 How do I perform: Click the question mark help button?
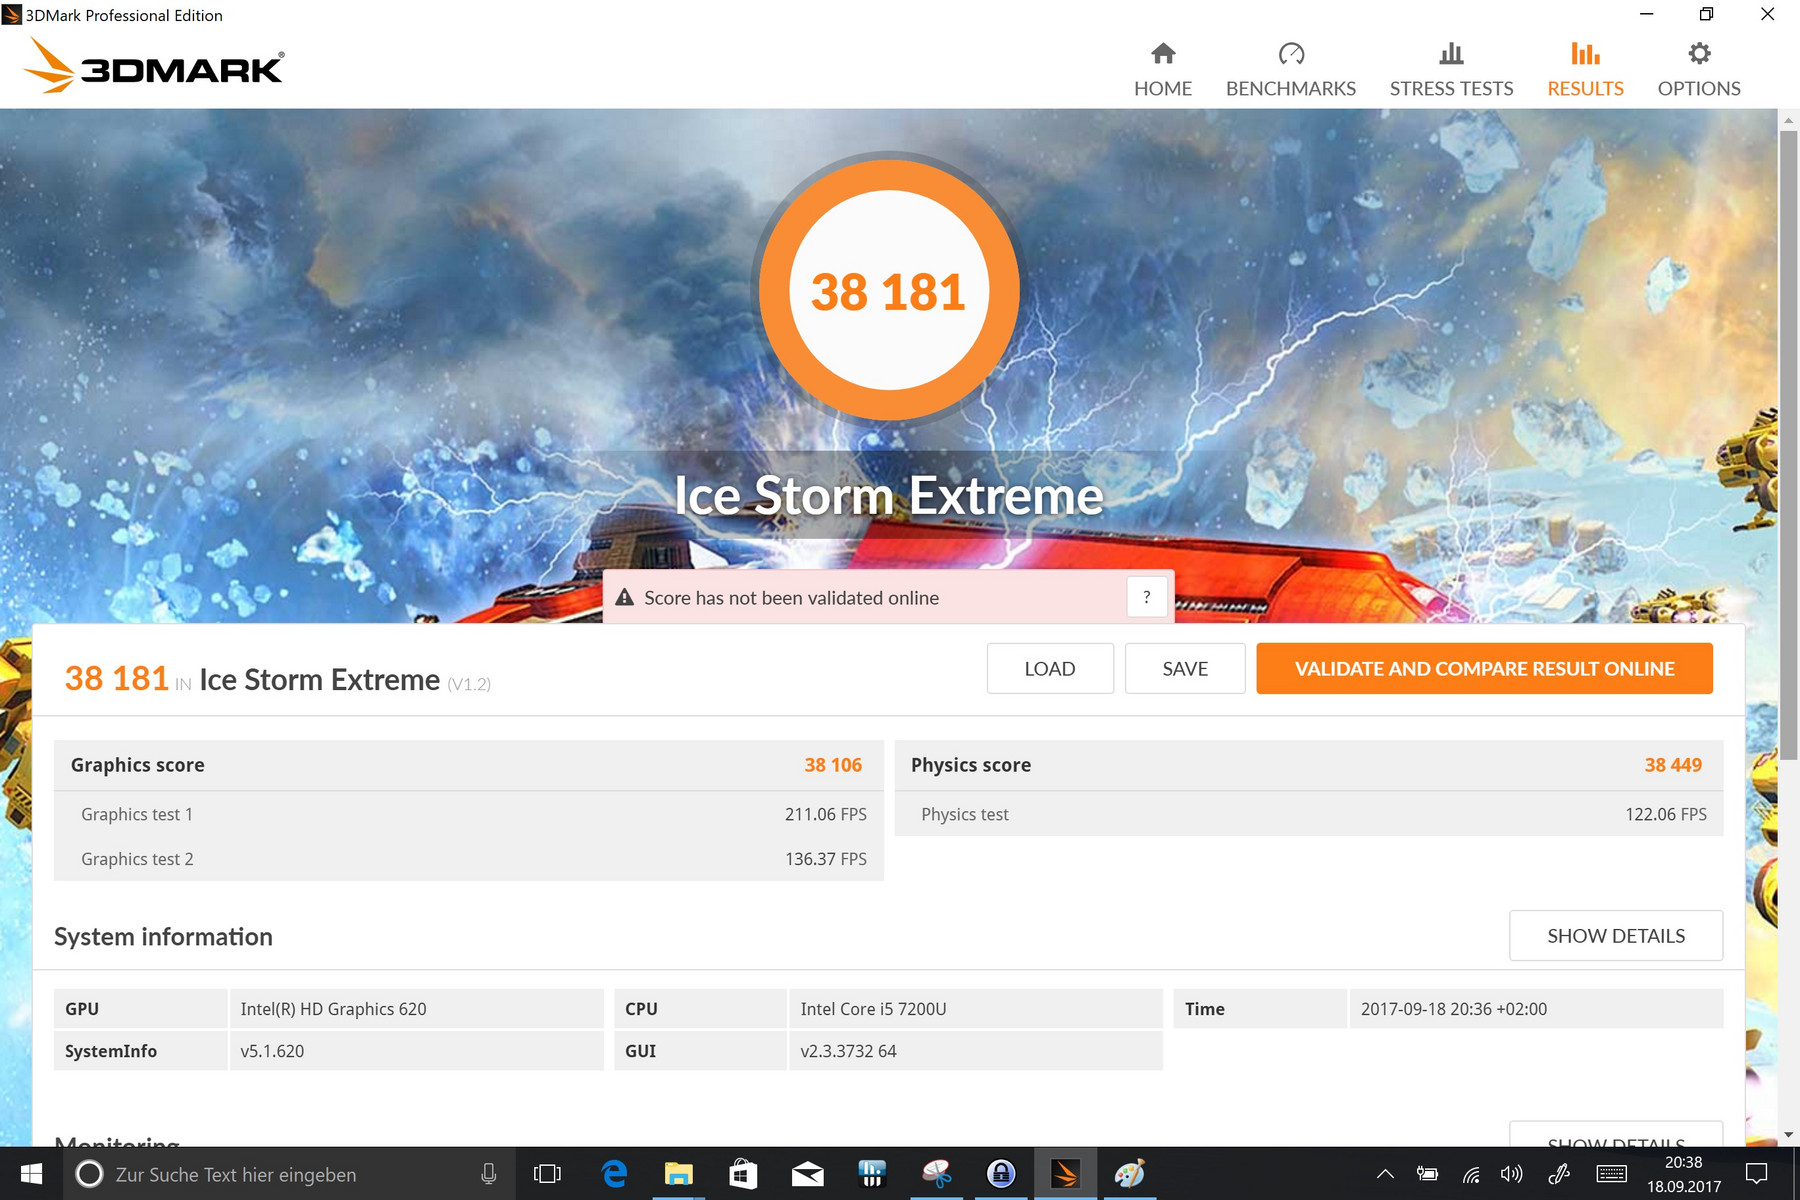pyautogui.click(x=1146, y=597)
